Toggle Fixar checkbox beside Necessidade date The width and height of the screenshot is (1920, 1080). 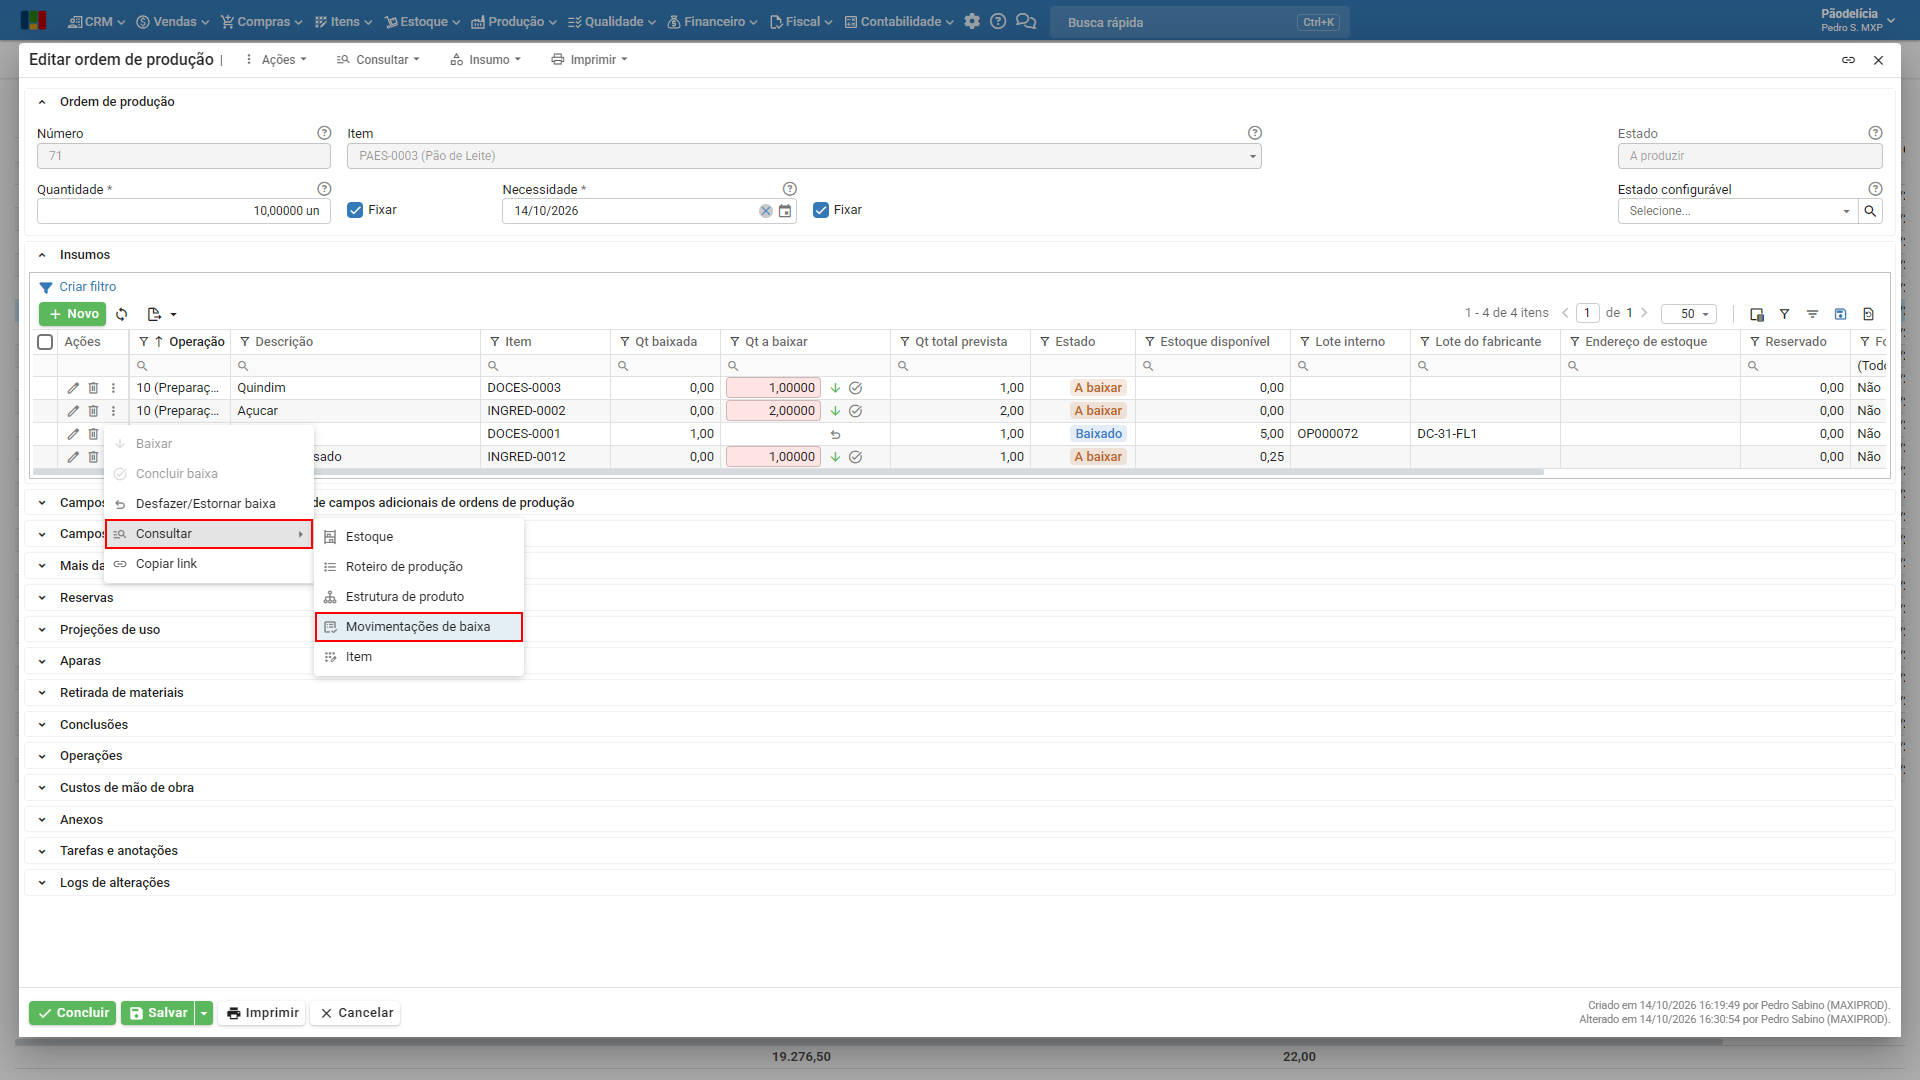tap(821, 210)
